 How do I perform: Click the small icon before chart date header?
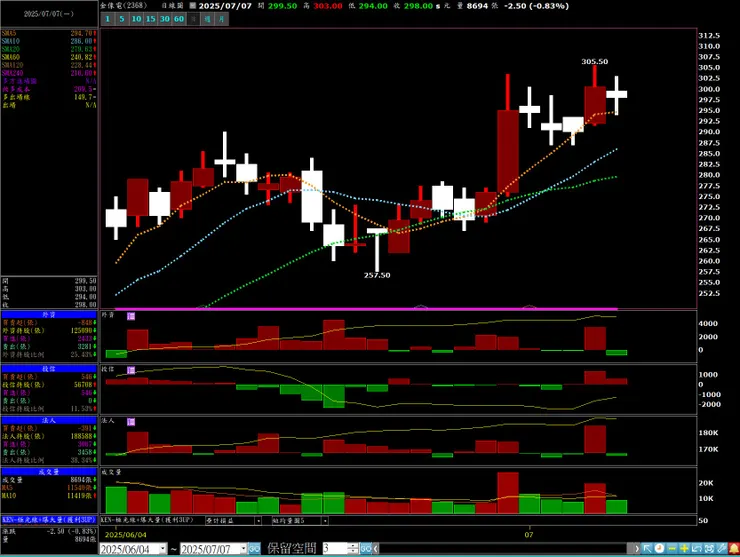click(x=193, y=6)
